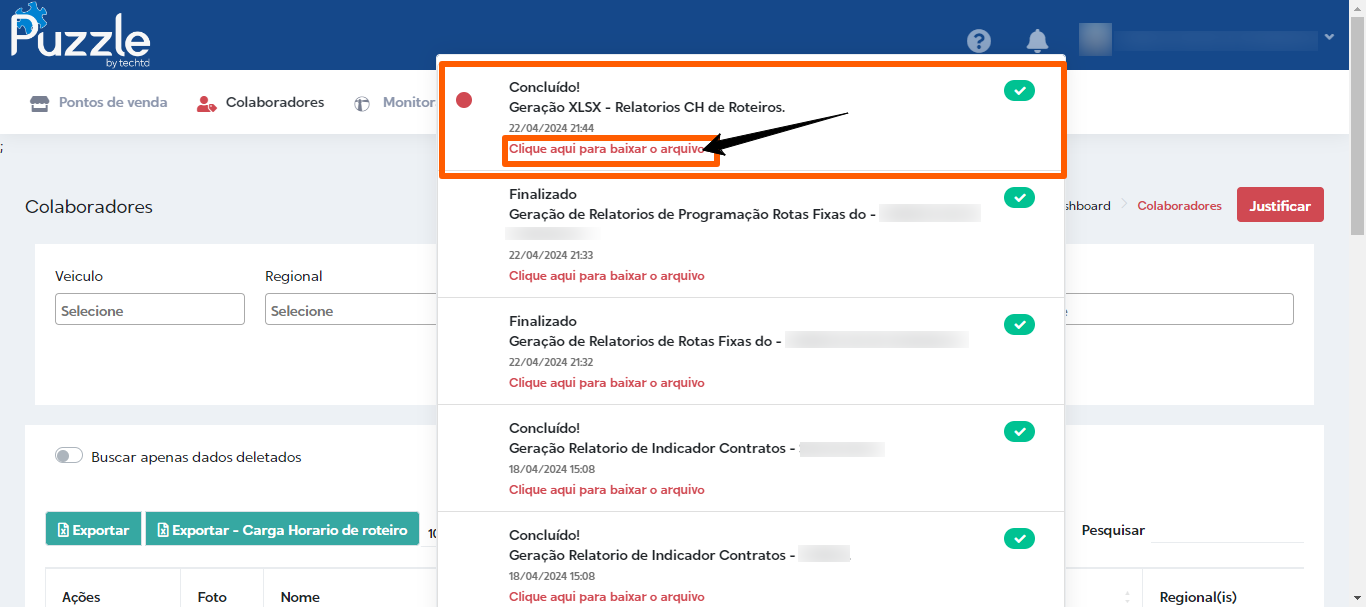The height and width of the screenshot is (607, 1366).
Task: Click green check badge on XLSX notification
Action: tap(1019, 91)
